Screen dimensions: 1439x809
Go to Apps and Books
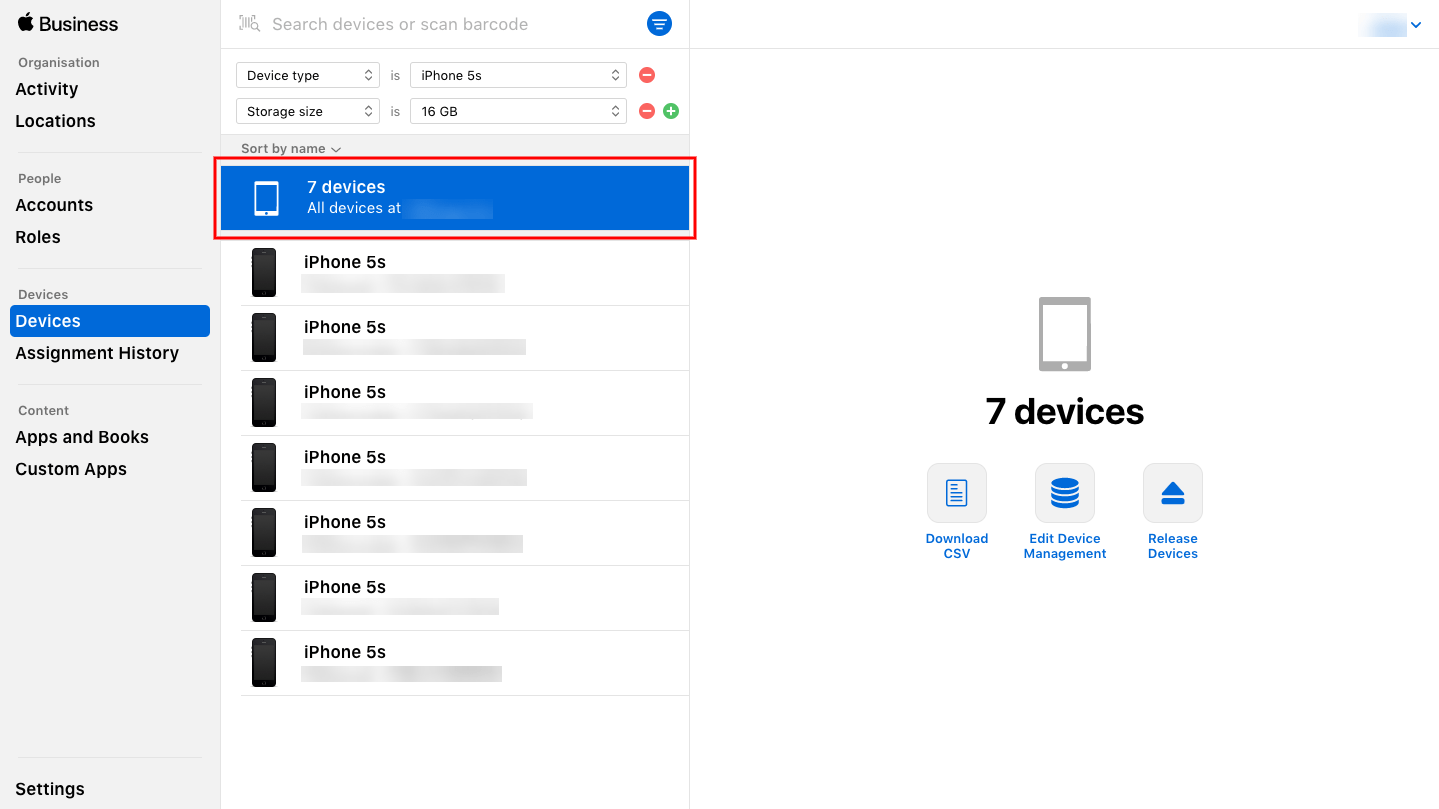81,437
